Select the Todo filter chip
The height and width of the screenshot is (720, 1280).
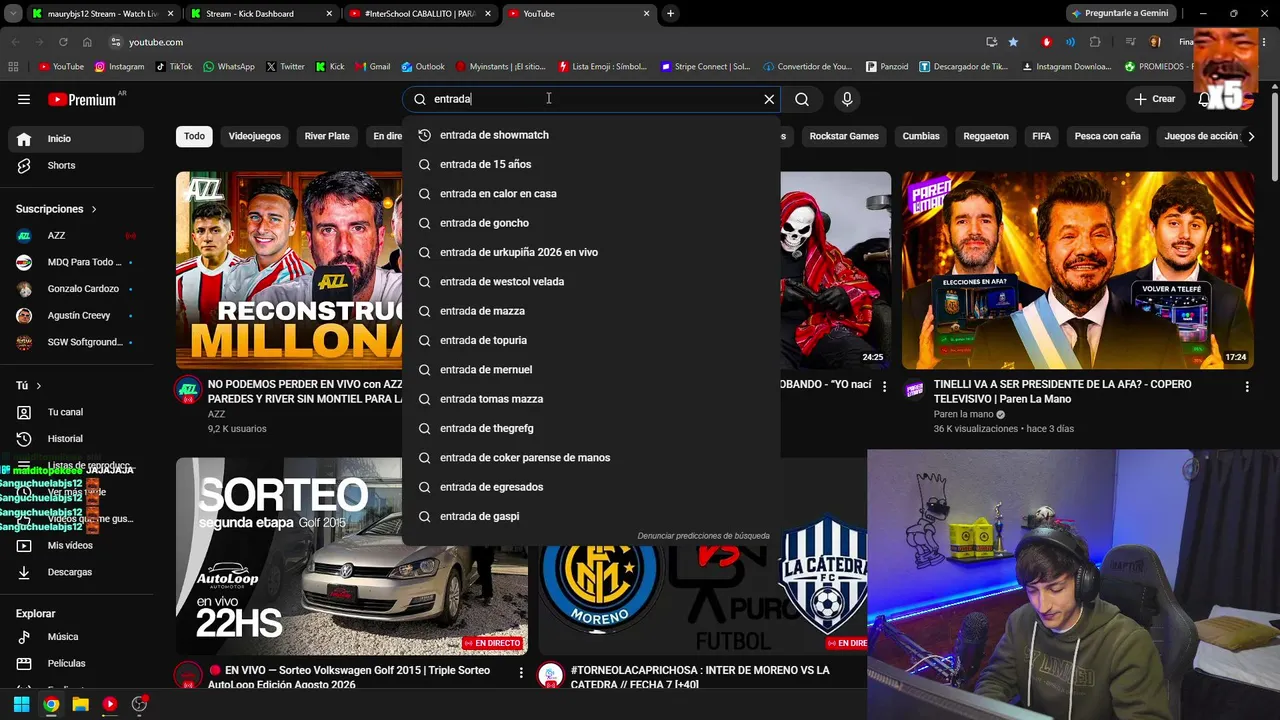(x=194, y=136)
